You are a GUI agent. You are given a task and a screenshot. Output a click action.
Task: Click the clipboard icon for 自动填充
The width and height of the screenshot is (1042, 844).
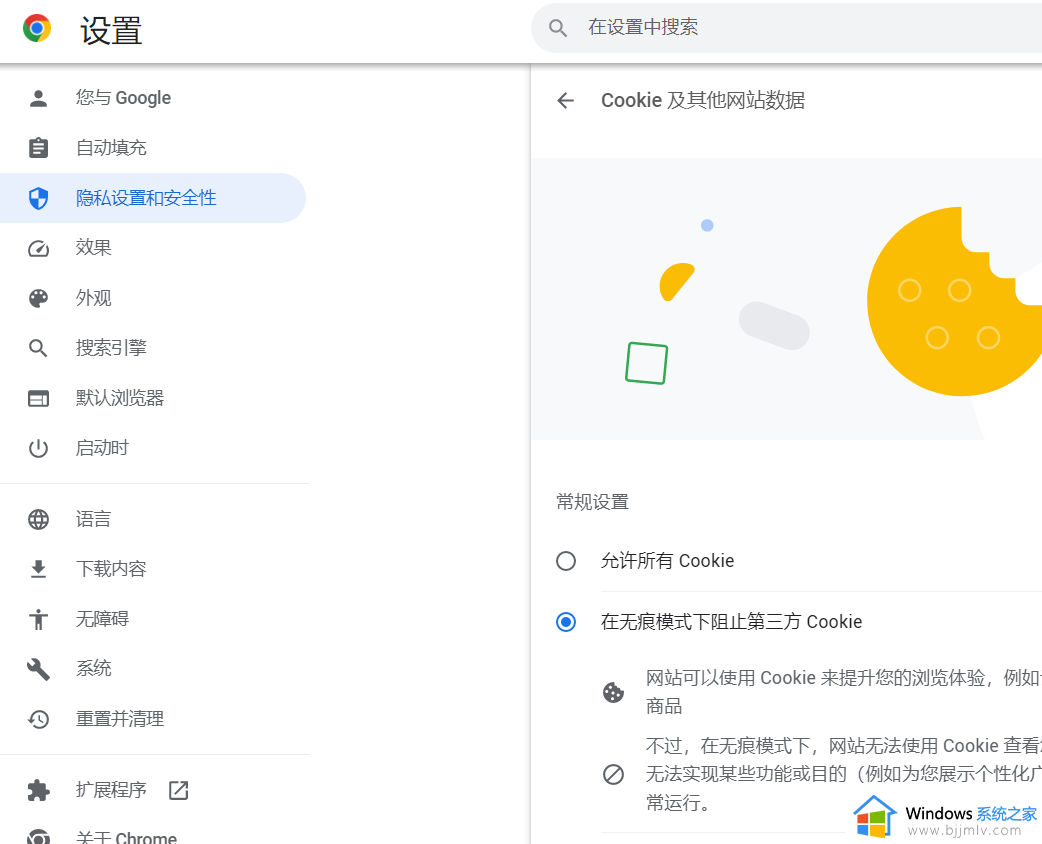click(39, 148)
